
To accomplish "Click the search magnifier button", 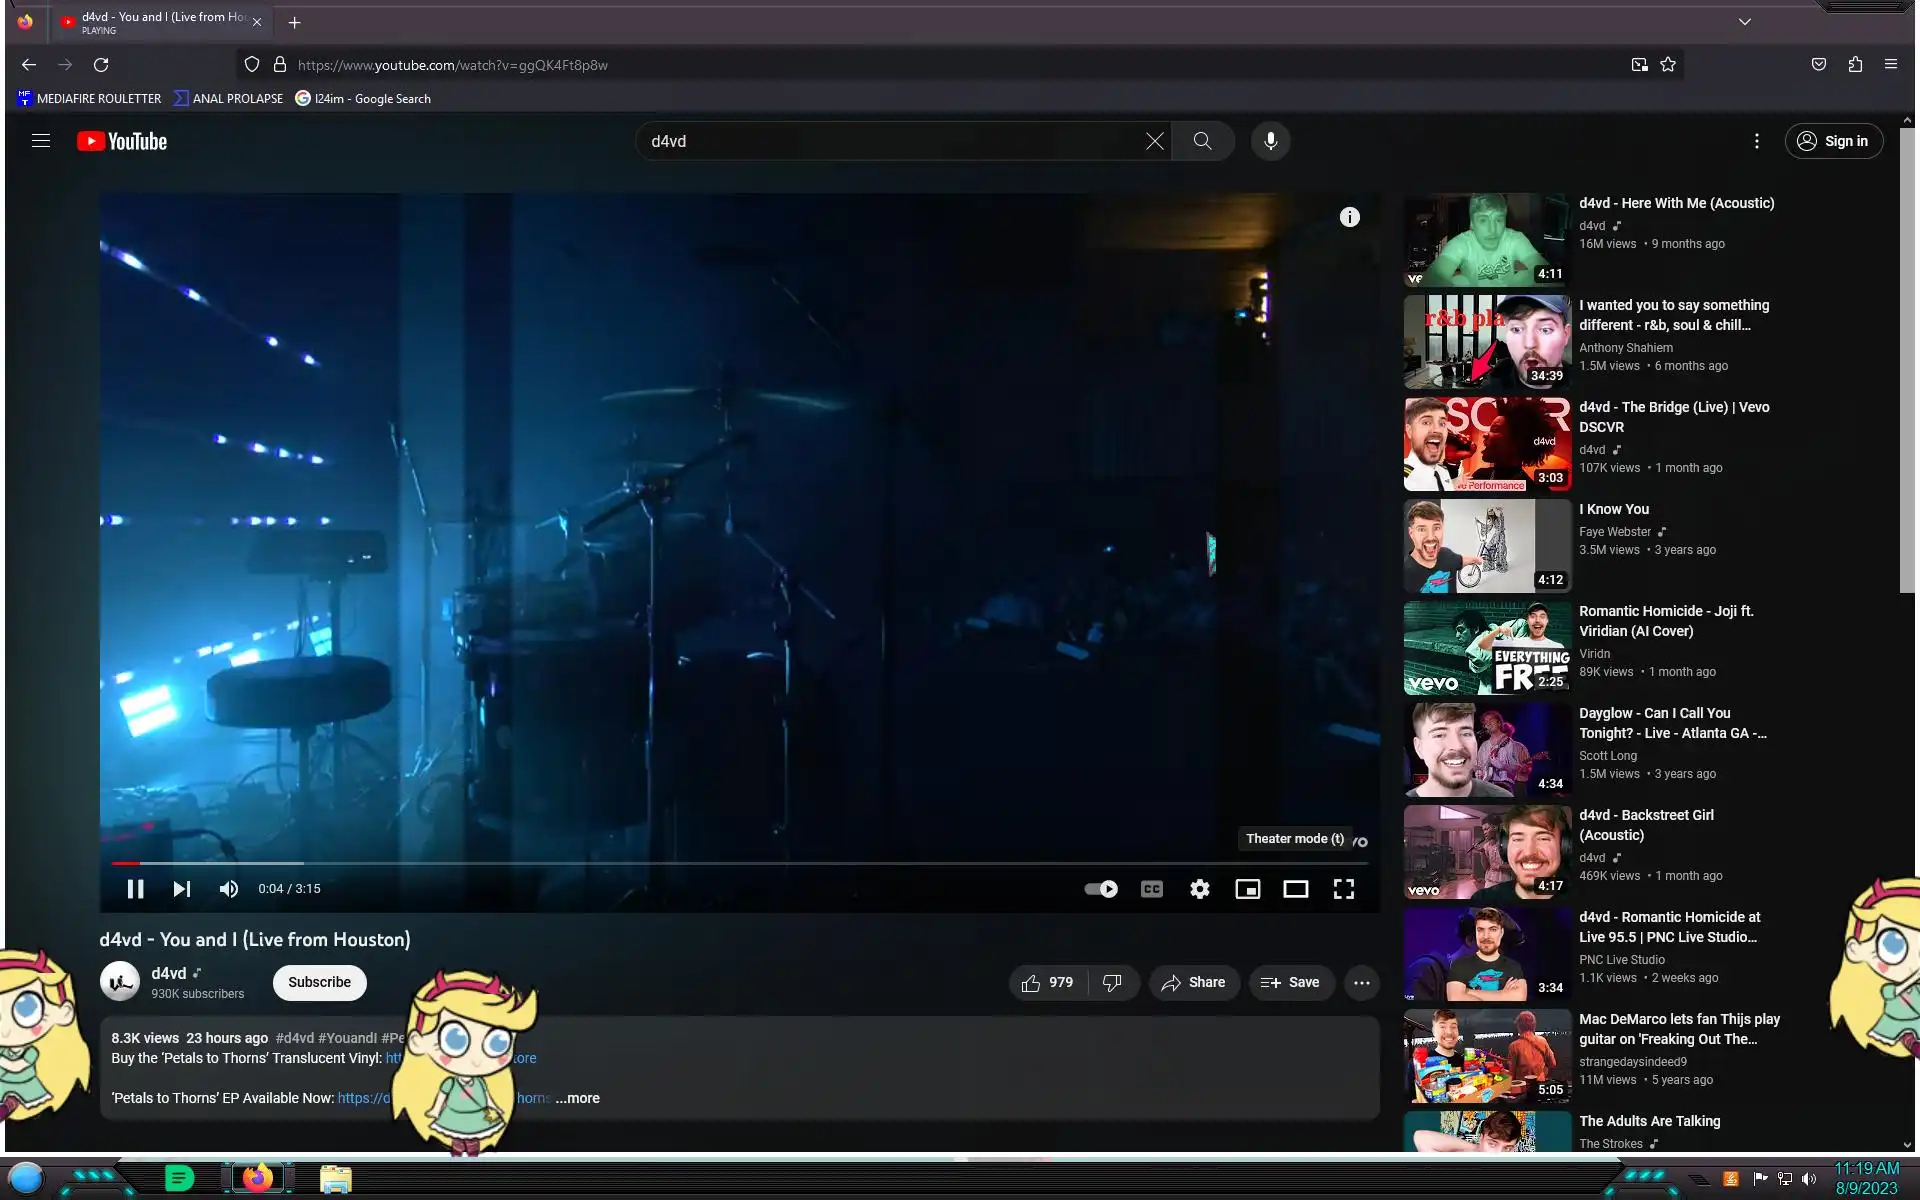I will tap(1202, 141).
